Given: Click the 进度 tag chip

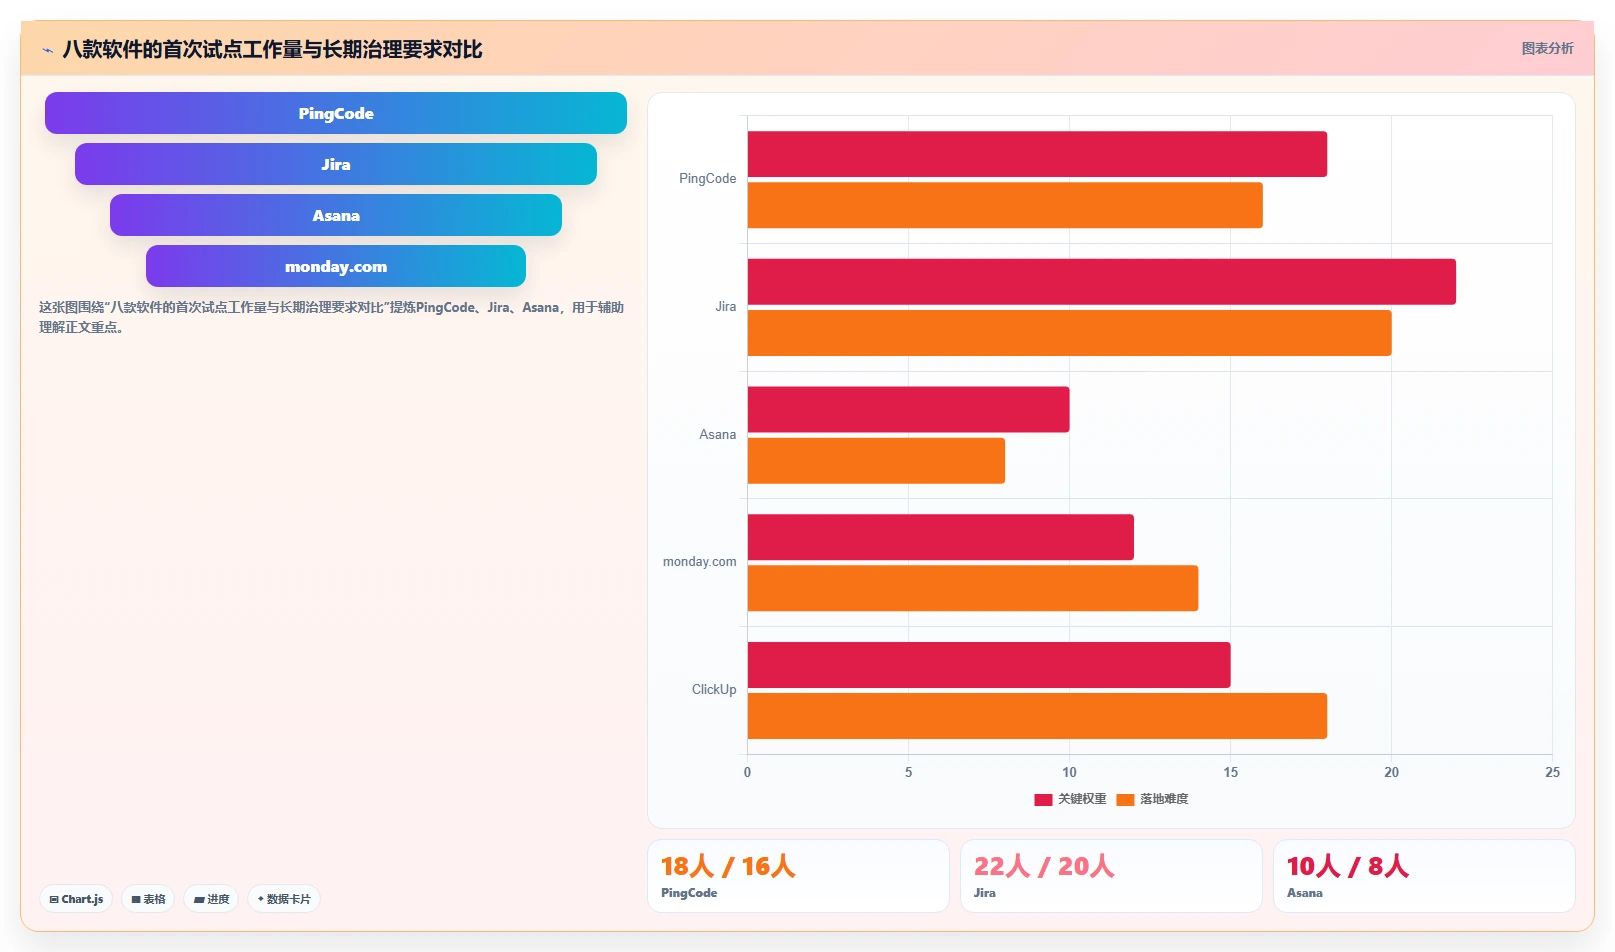Looking at the screenshot, I should [x=211, y=899].
